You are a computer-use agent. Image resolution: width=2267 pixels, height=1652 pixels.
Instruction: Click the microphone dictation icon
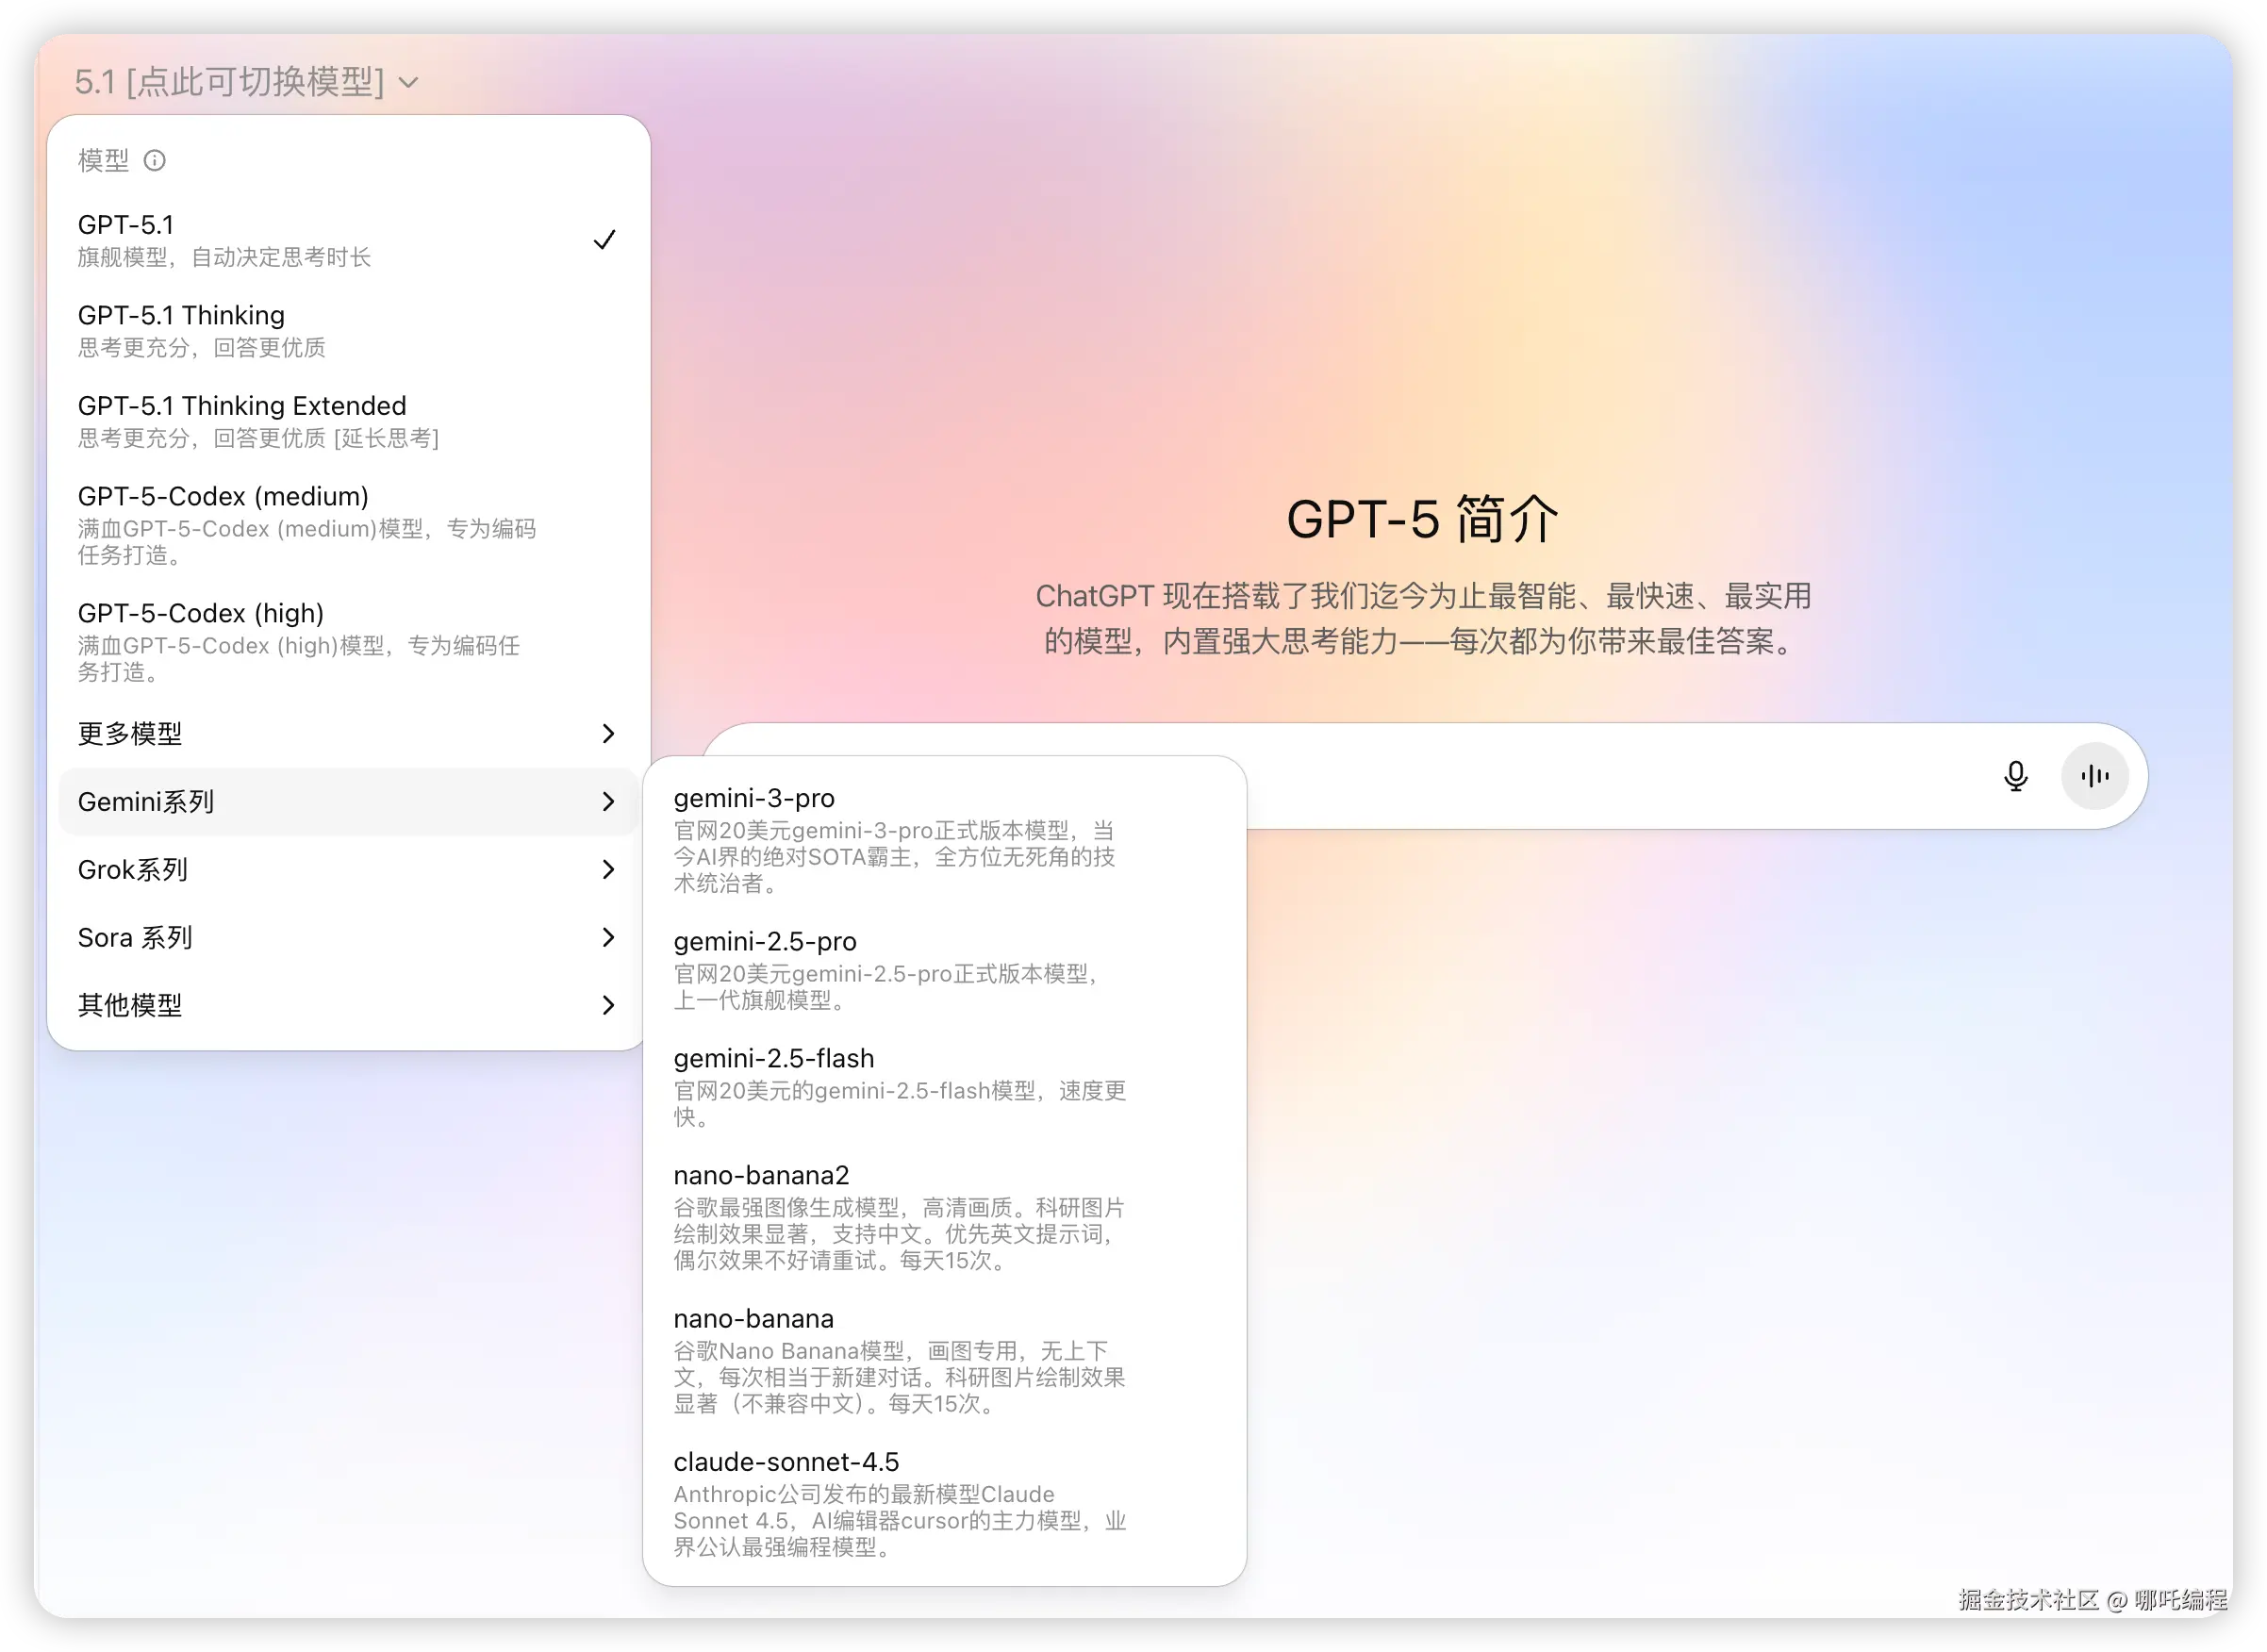coord(2015,776)
